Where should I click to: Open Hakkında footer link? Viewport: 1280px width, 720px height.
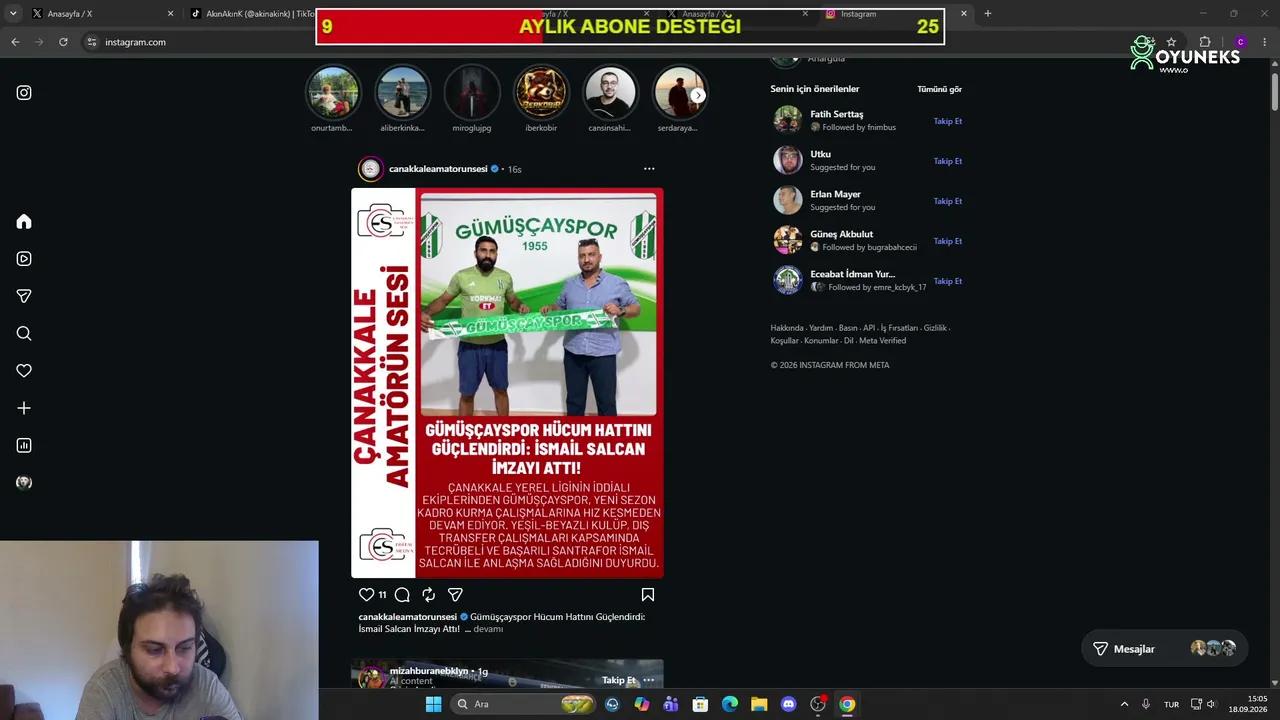787,328
